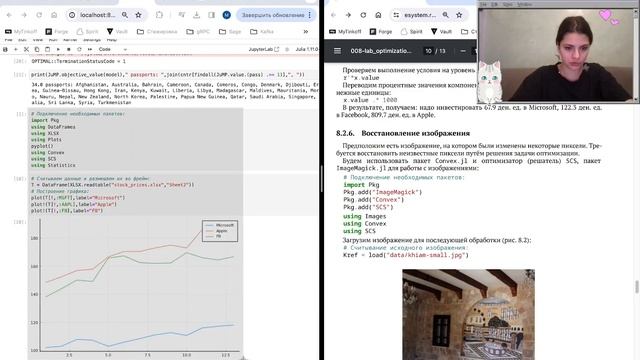This screenshot has height=360, width=640.
Task: Expand the Sage bookmark folder
Action: (x=230, y=31)
